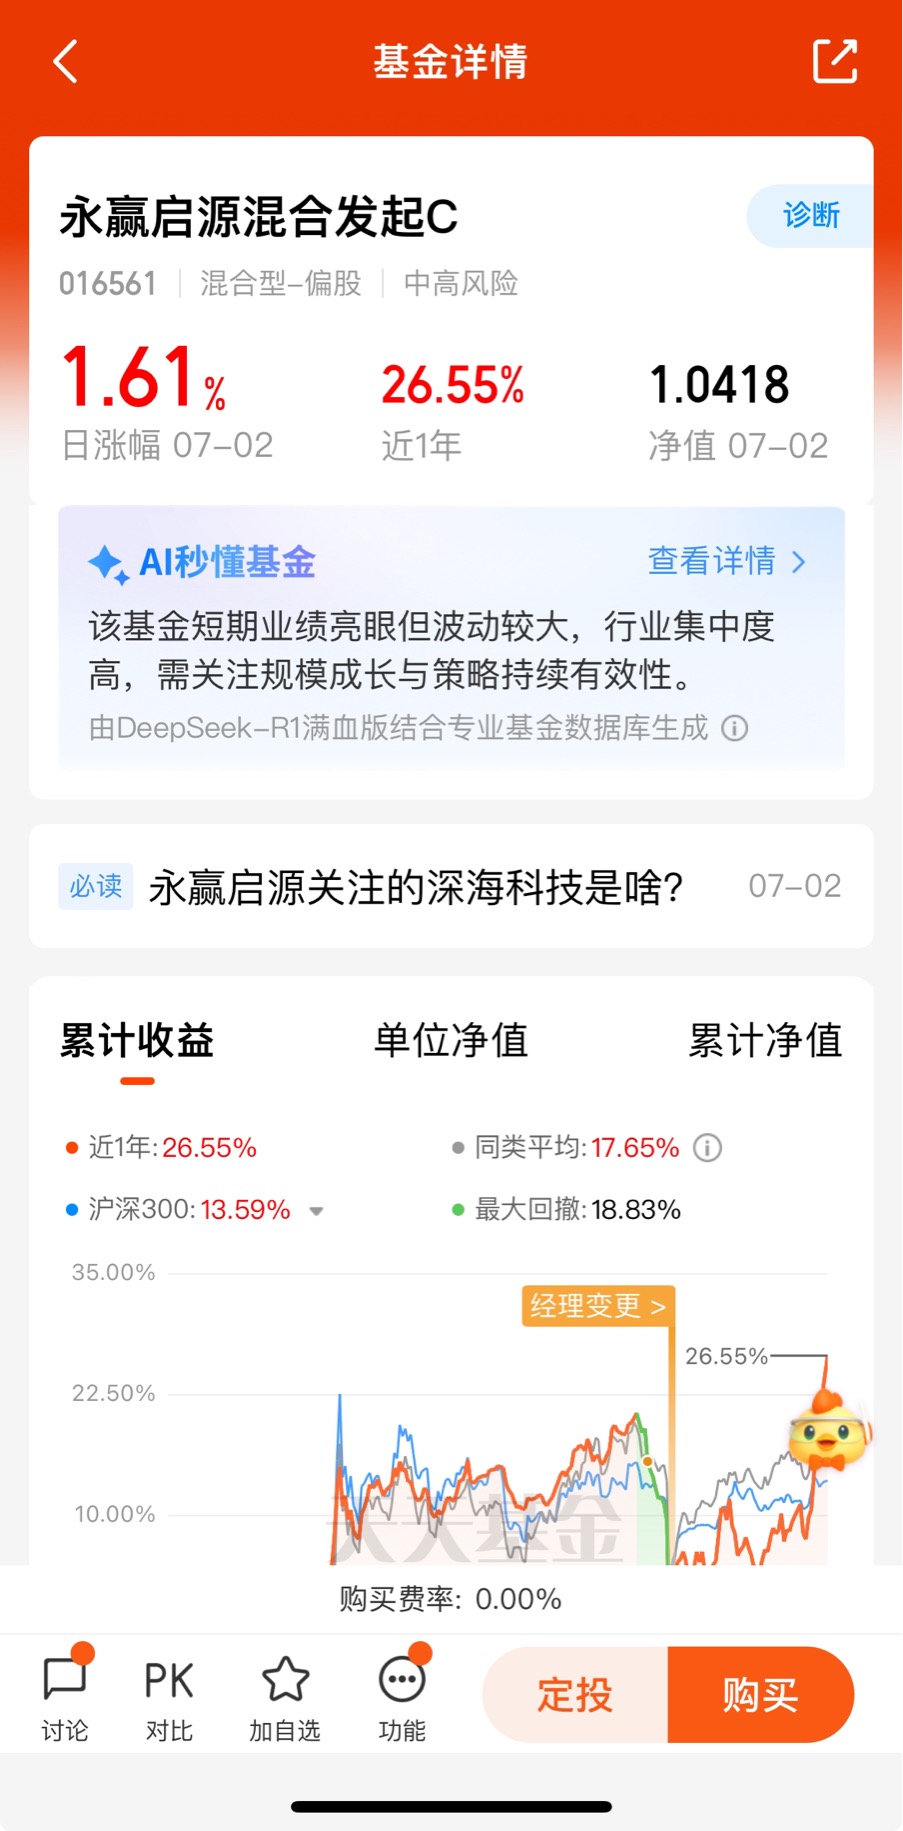Switch to the 单位净值 tab
Viewport: 903px width, 1831px height.
point(451,1040)
